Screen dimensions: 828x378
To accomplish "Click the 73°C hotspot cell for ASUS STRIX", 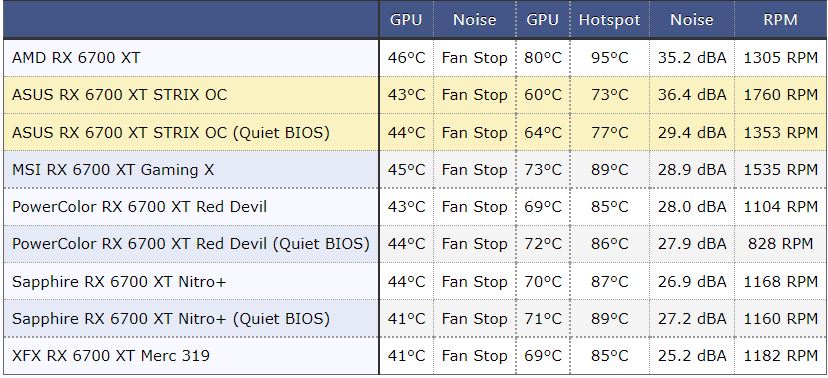I will 609,95.
